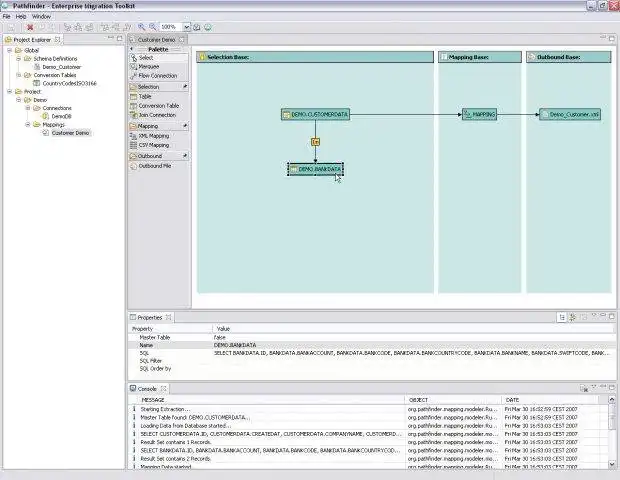
Task: Click the Selection Base lane header
Action: point(315,57)
